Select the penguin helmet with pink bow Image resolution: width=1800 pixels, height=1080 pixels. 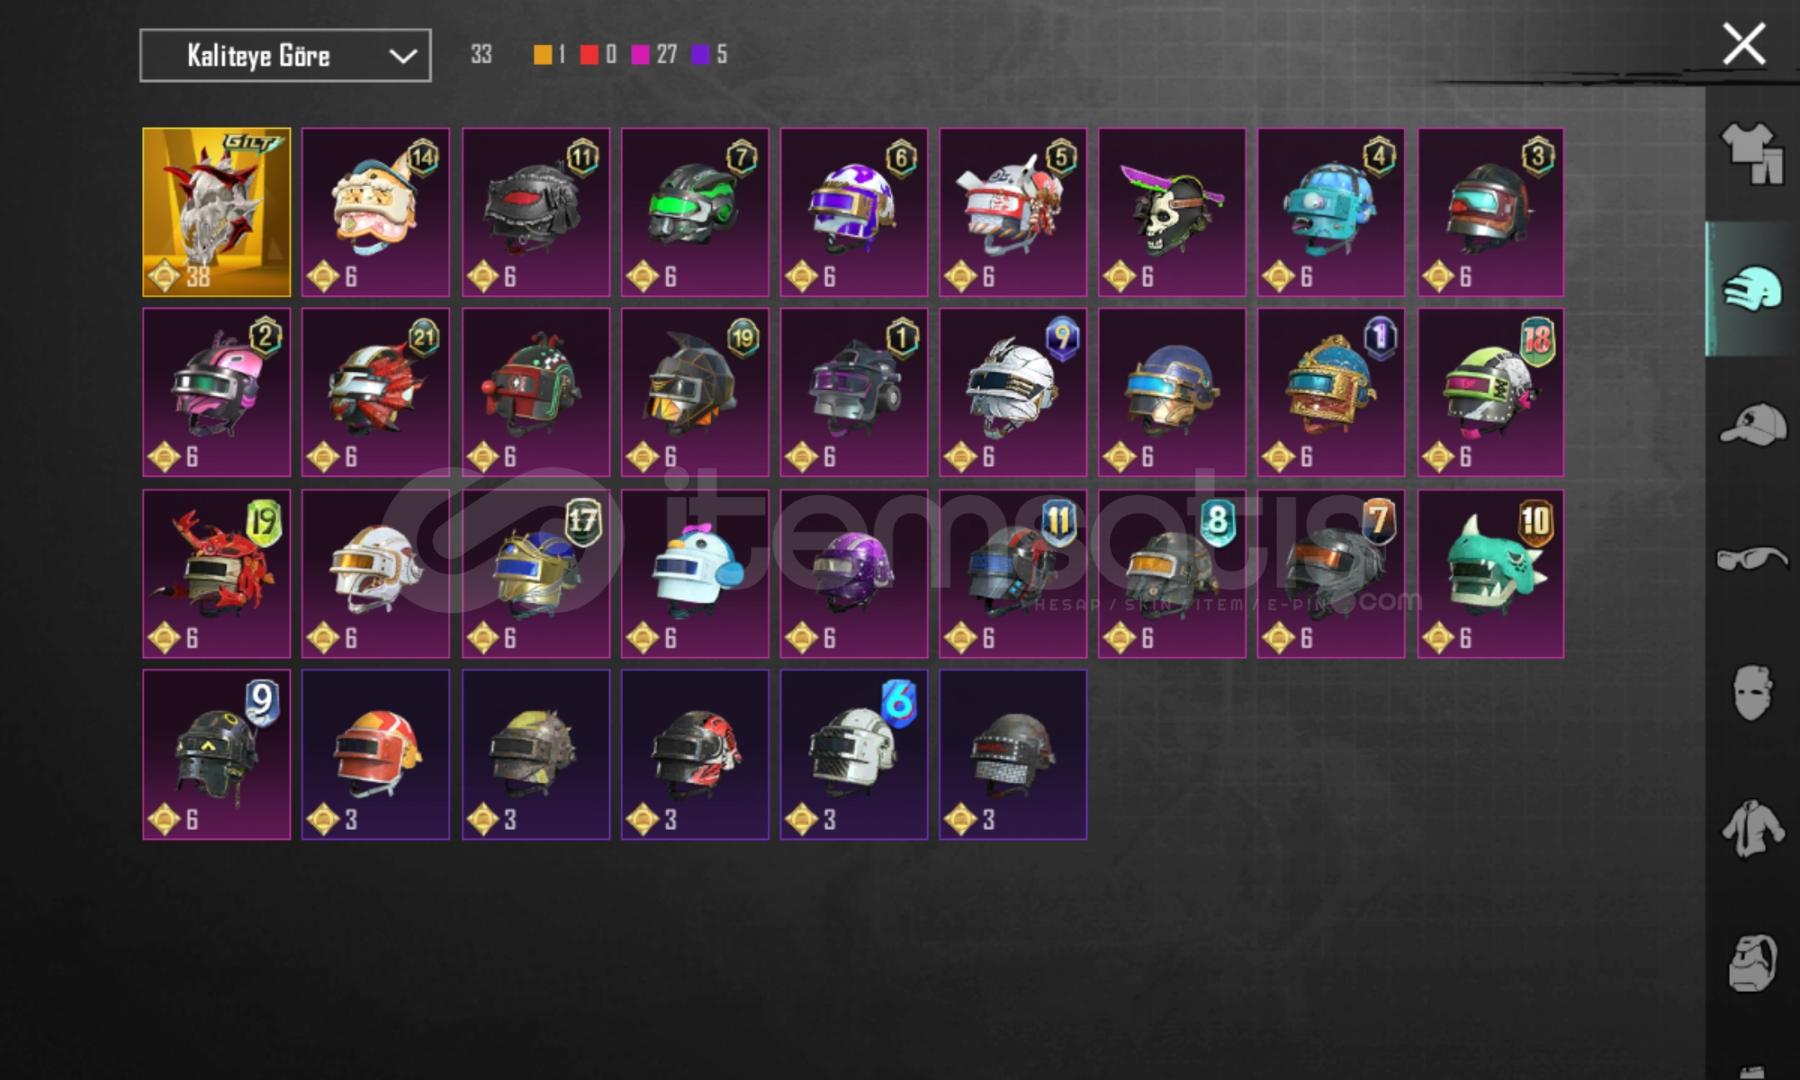tap(695, 574)
